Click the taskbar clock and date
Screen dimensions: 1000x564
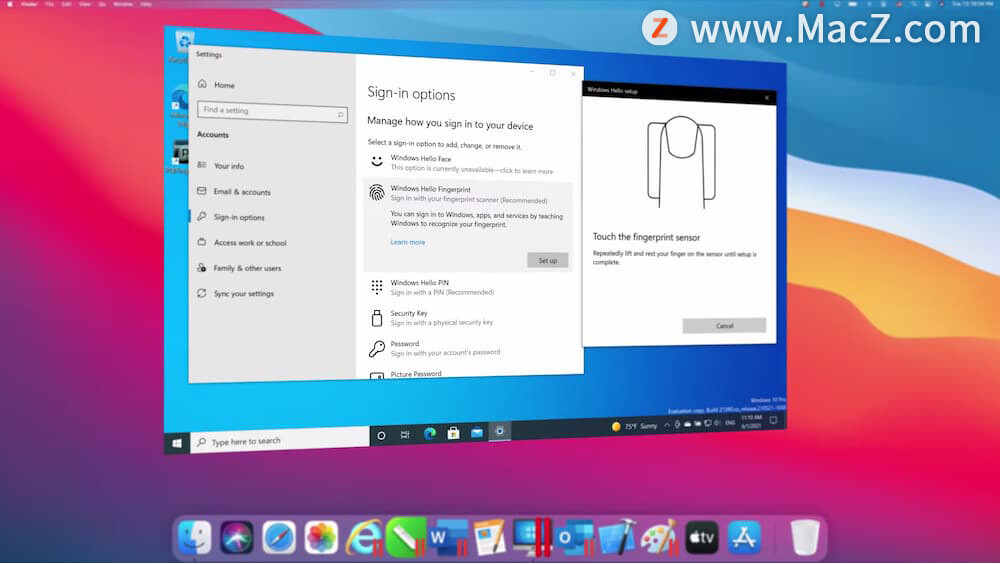click(x=751, y=422)
